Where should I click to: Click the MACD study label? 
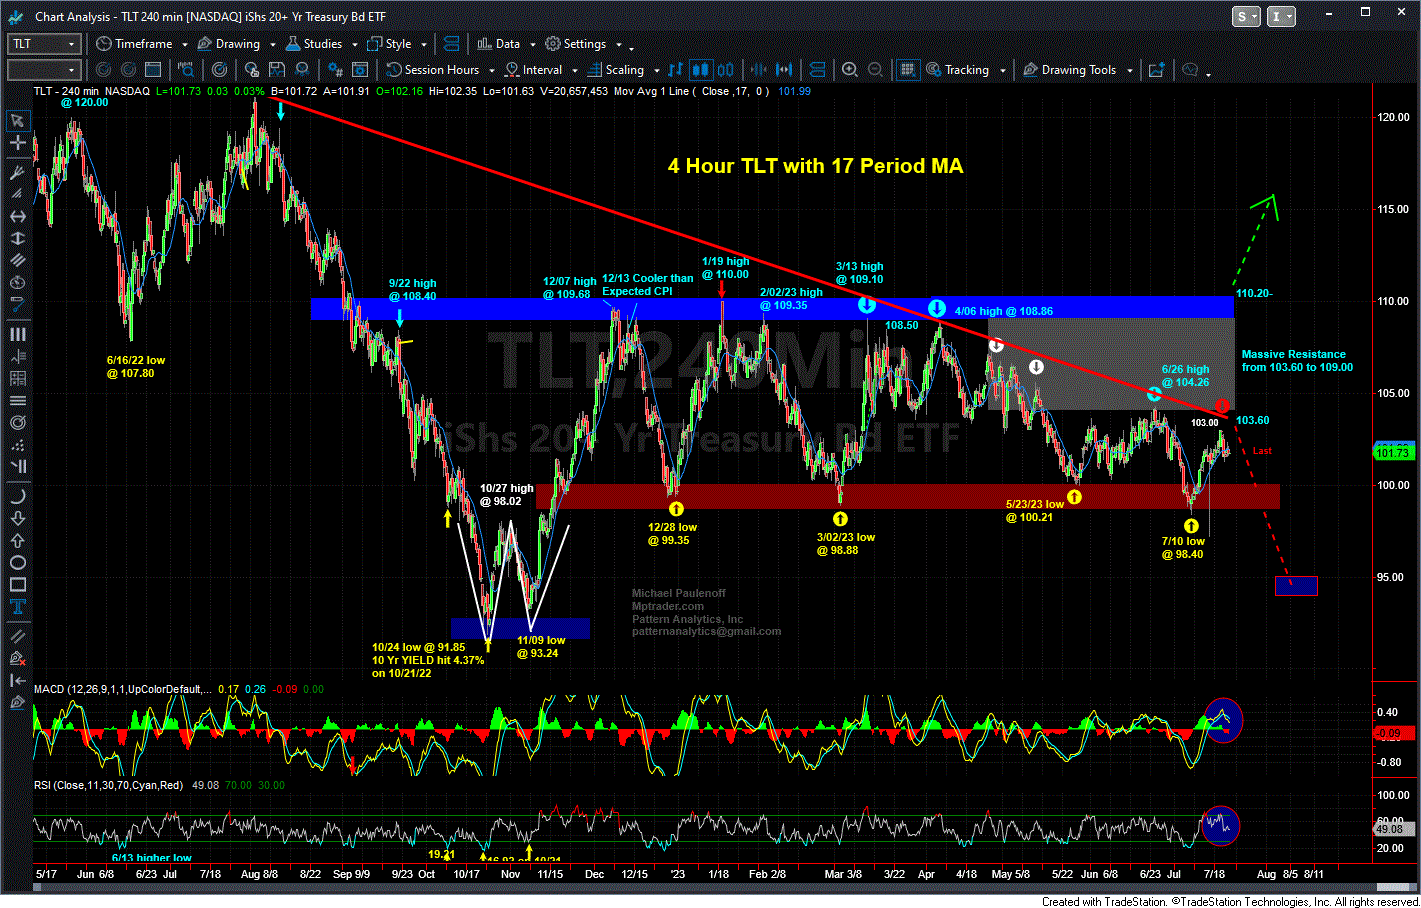(121, 689)
